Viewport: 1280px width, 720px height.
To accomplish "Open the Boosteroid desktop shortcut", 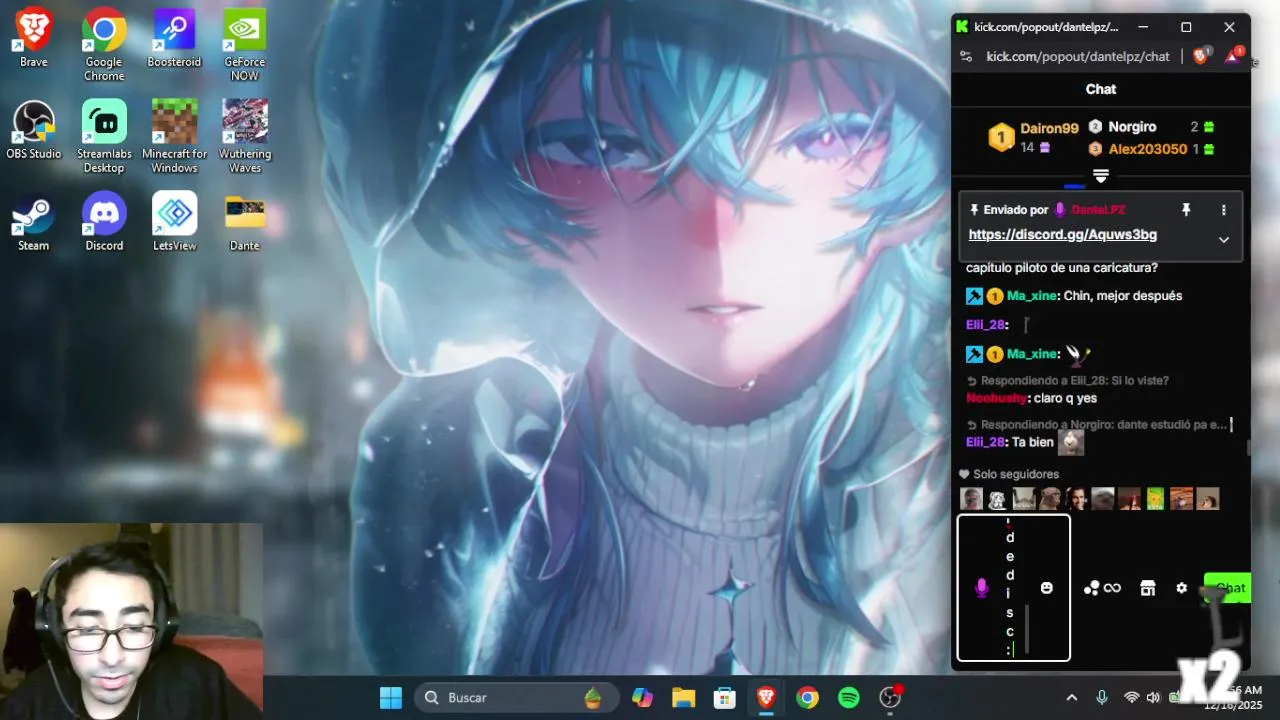I will click(174, 38).
